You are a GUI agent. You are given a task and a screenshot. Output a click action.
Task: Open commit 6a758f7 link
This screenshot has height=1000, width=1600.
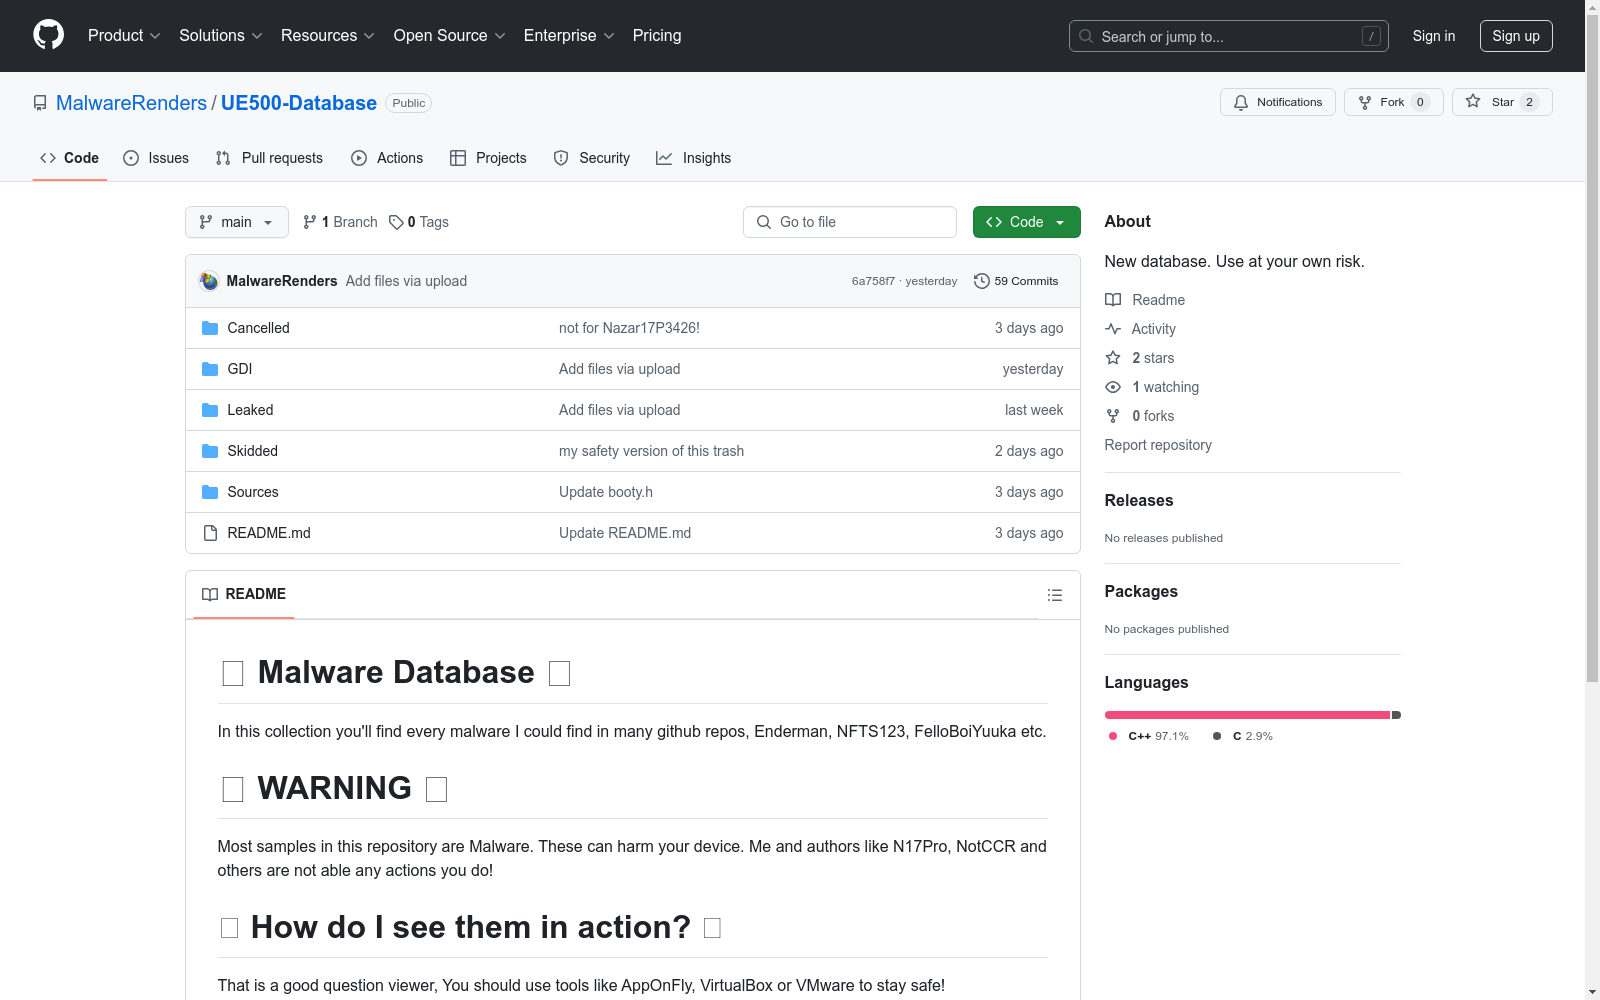click(x=873, y=281)
